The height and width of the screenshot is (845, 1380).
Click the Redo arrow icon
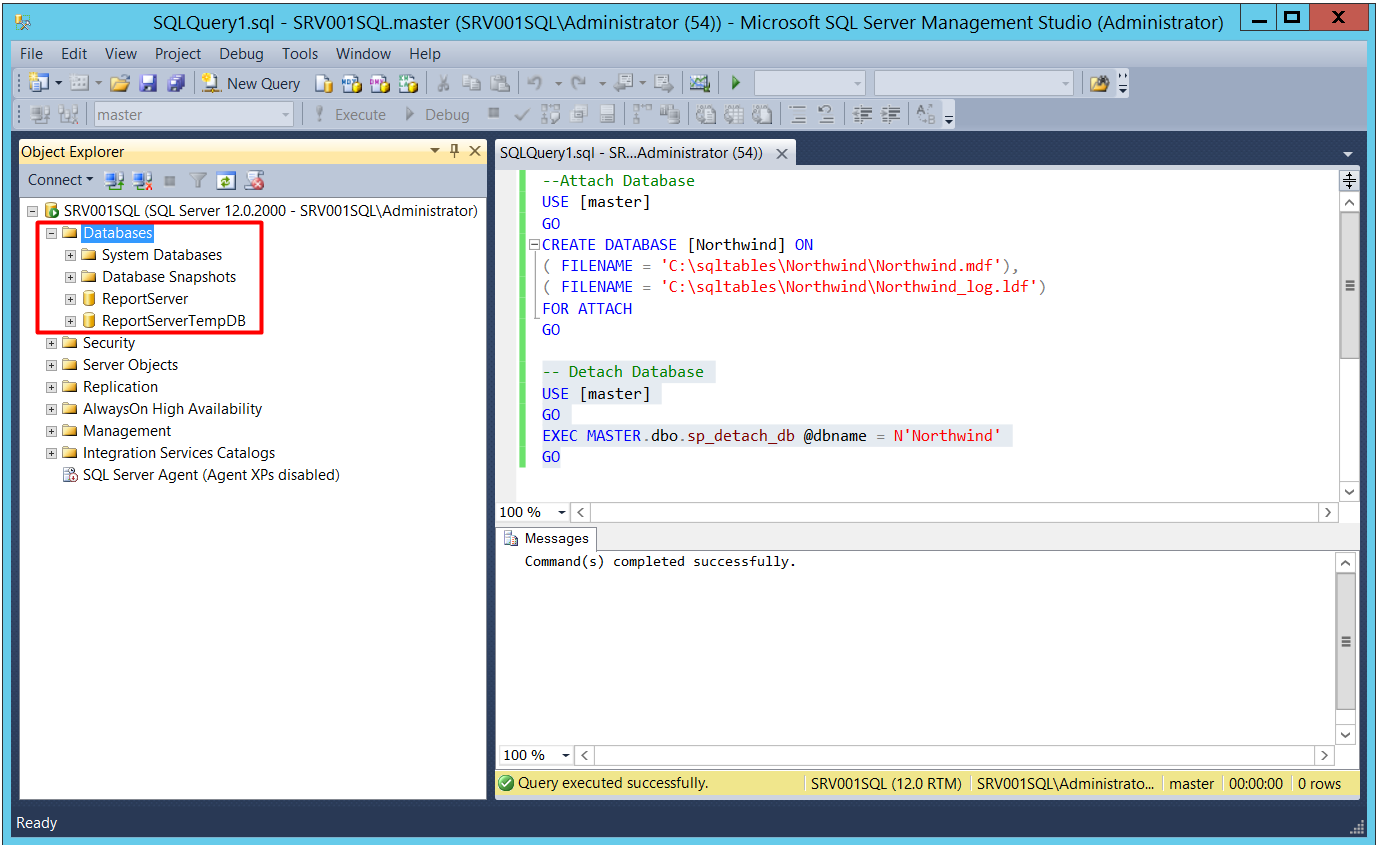click(x=579, y=83)
